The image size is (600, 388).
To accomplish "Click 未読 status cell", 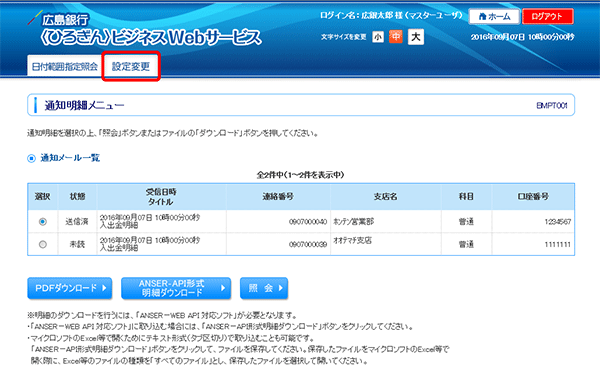I will [x=77, y=244].
